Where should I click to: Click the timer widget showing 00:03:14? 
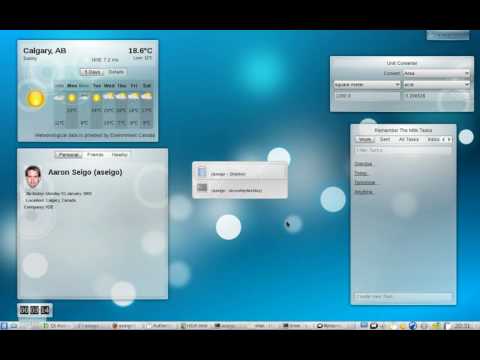click(35, 310)
